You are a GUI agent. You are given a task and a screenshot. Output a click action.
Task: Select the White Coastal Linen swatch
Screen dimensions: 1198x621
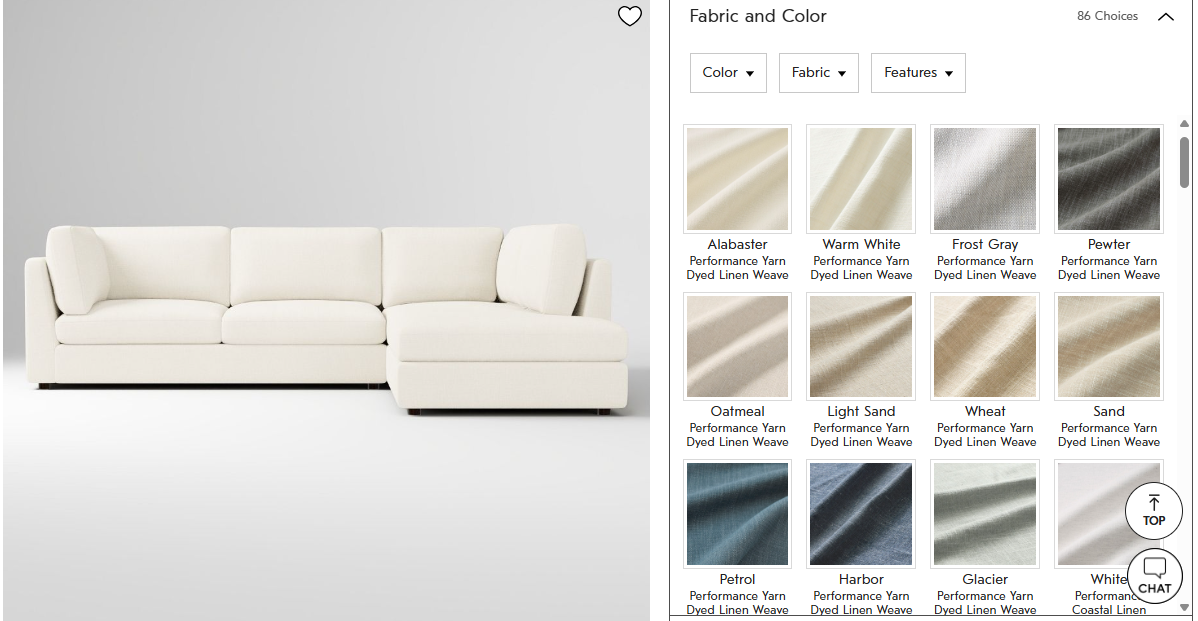[x=1109, y=514]
